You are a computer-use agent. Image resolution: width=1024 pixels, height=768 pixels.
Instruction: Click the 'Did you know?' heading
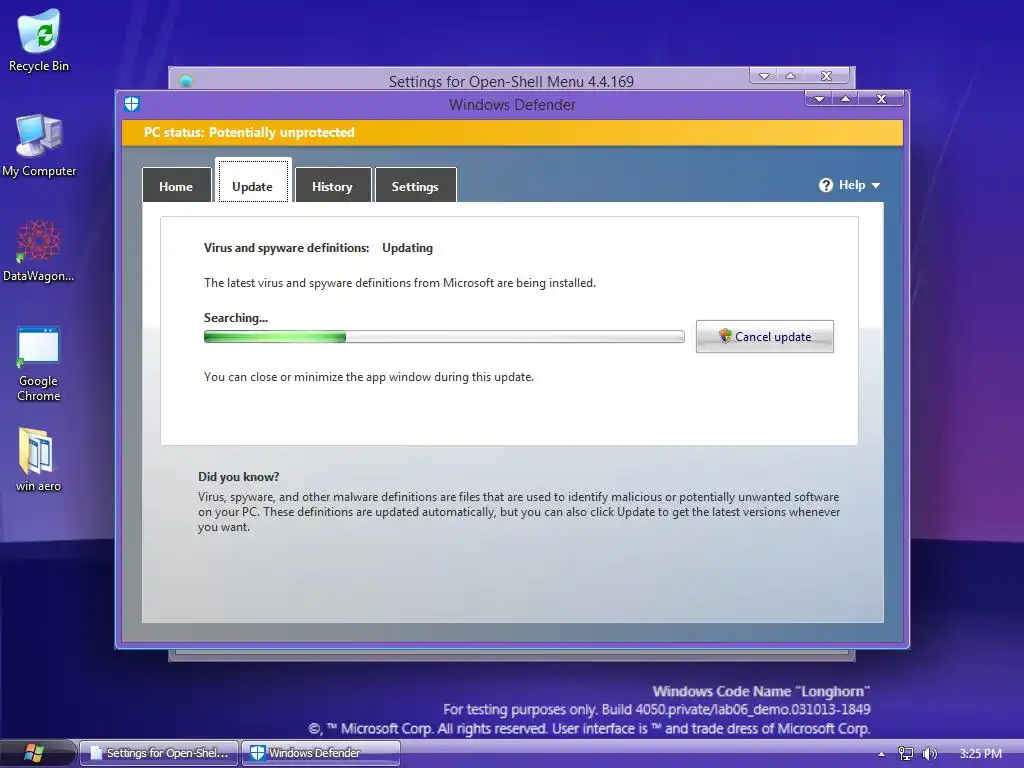point(238,477)
